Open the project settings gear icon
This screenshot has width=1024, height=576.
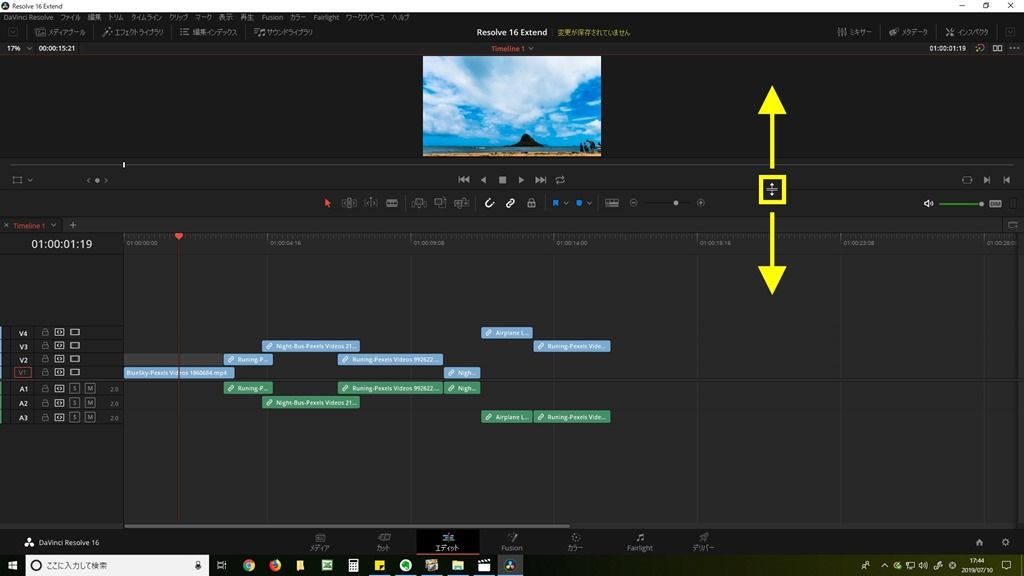[1005, 542]
